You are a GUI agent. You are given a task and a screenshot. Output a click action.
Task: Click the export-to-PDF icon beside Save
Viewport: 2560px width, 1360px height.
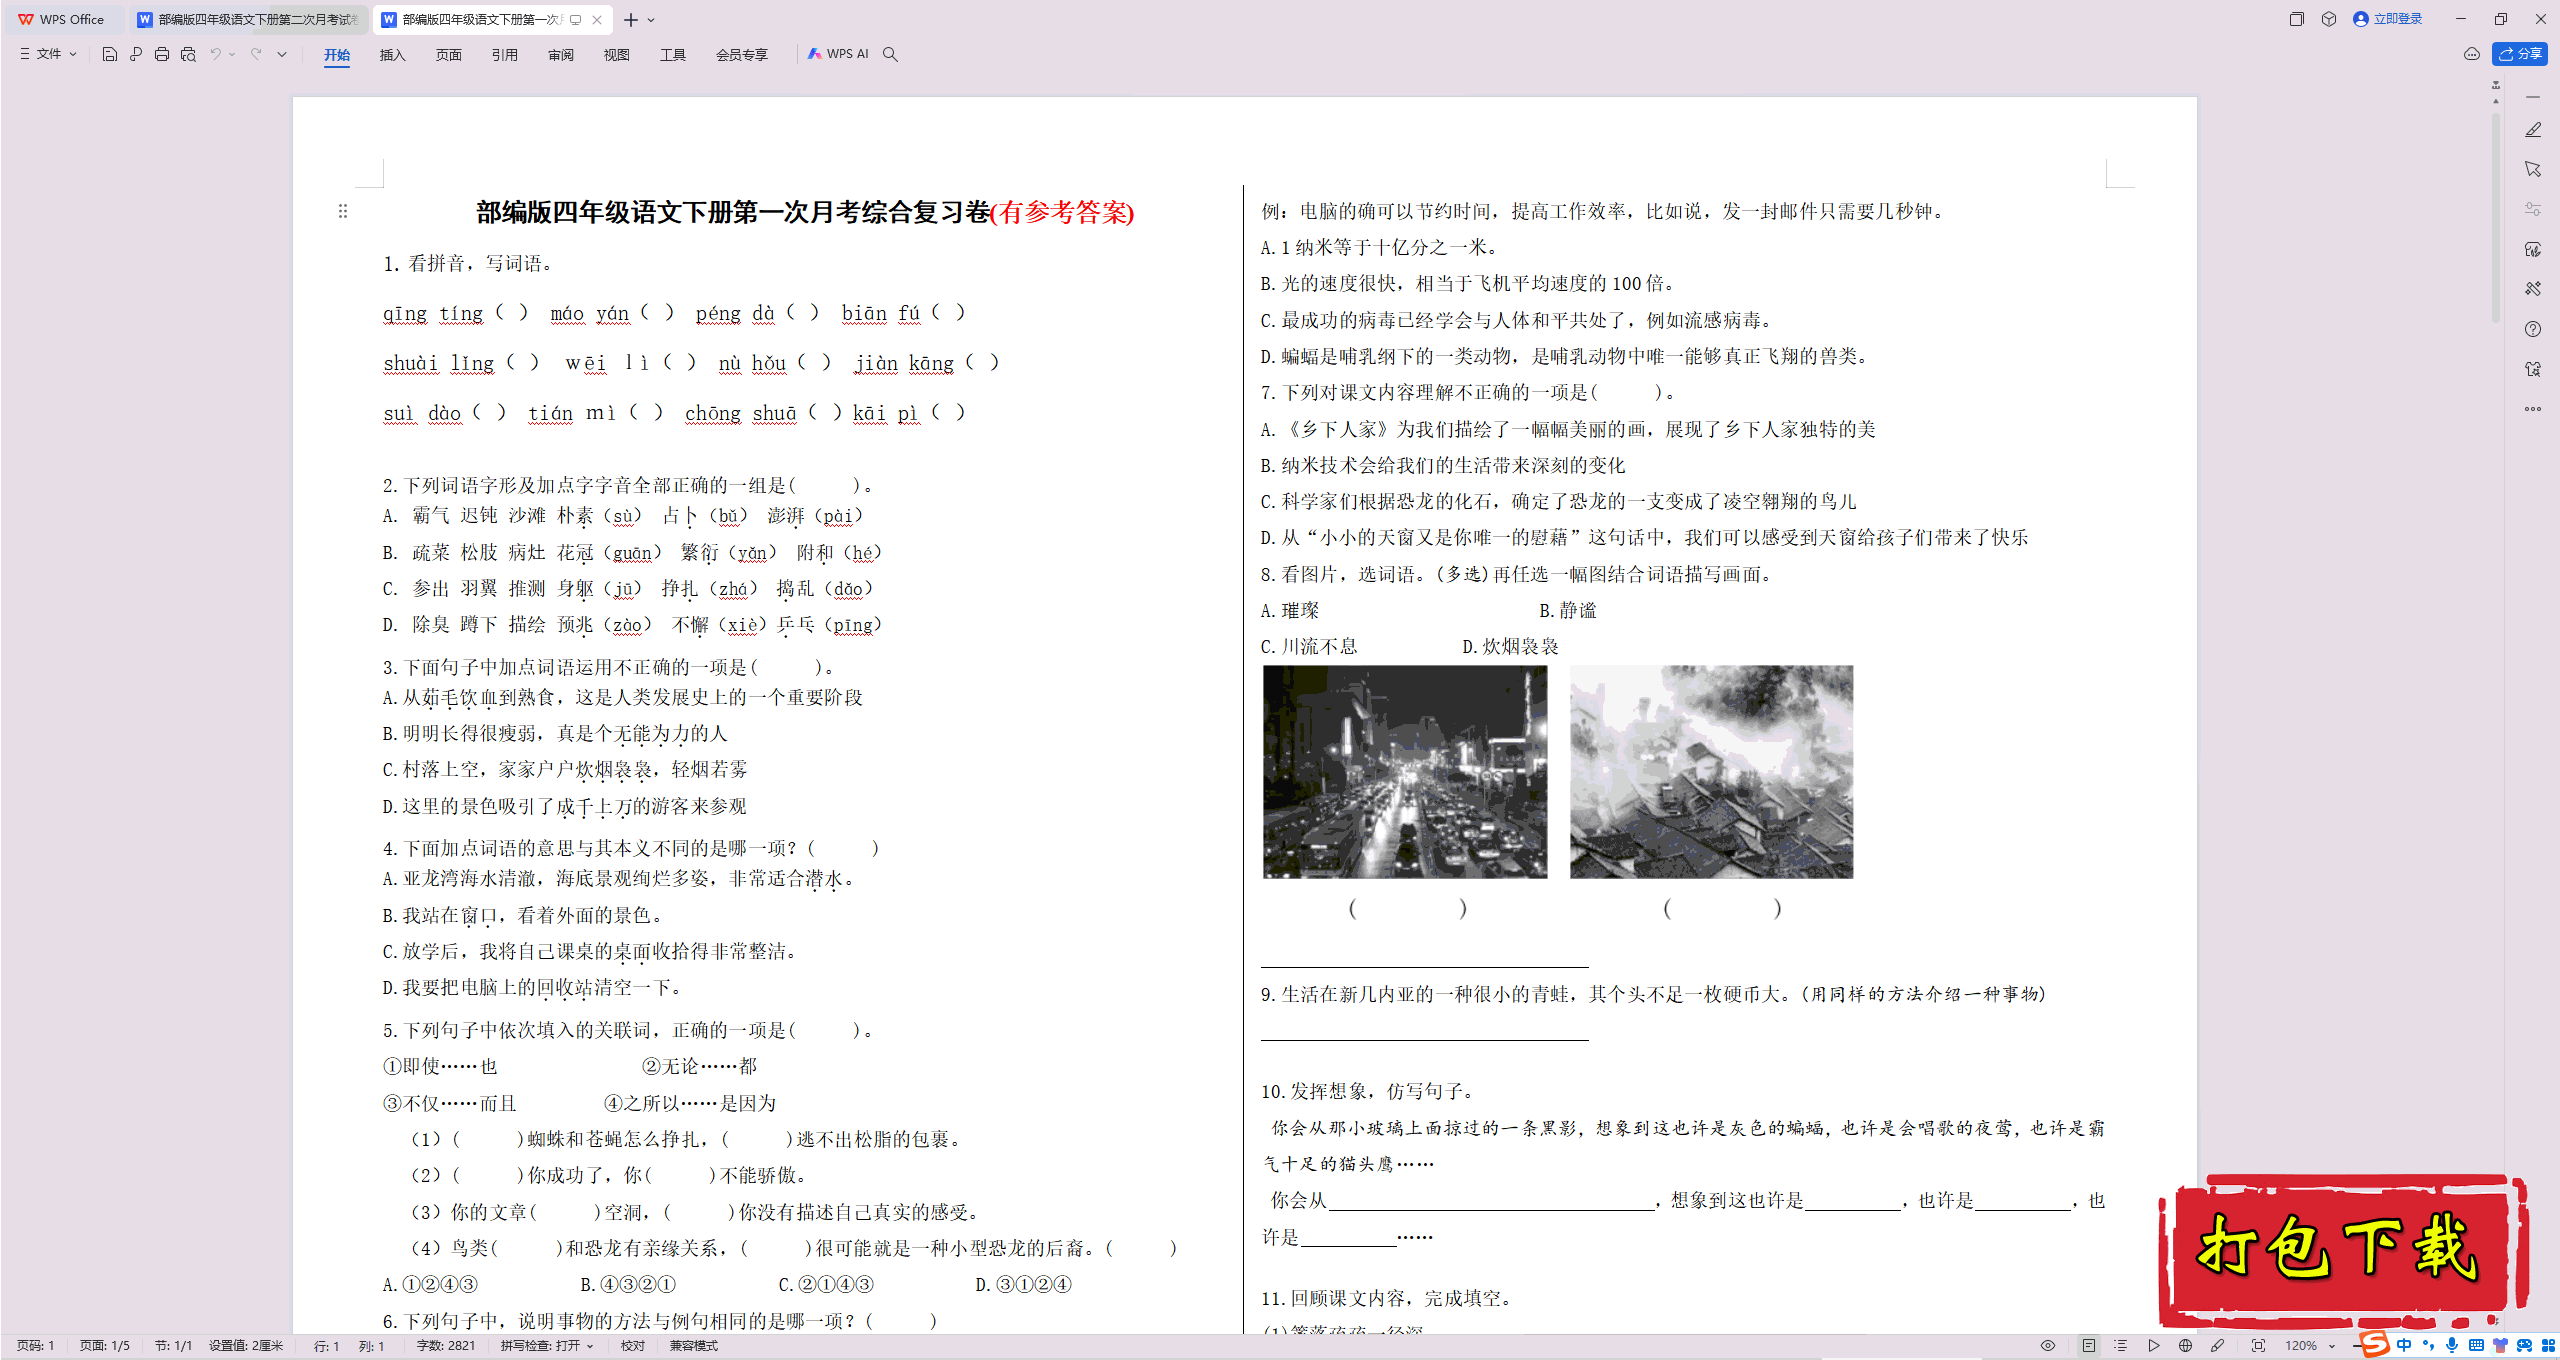click(136, 54)
